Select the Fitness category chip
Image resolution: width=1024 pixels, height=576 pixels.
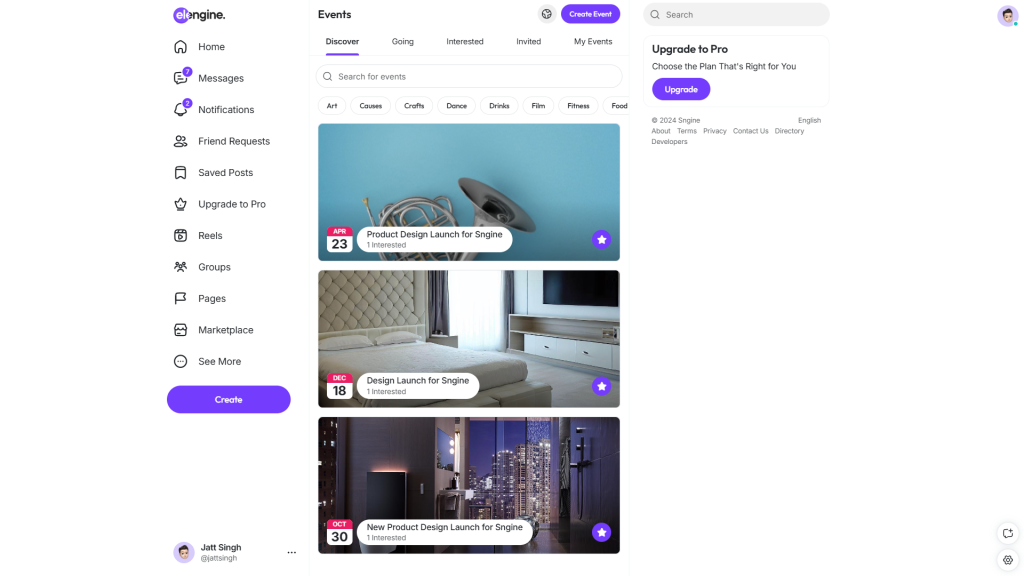(x=578, y=106)
